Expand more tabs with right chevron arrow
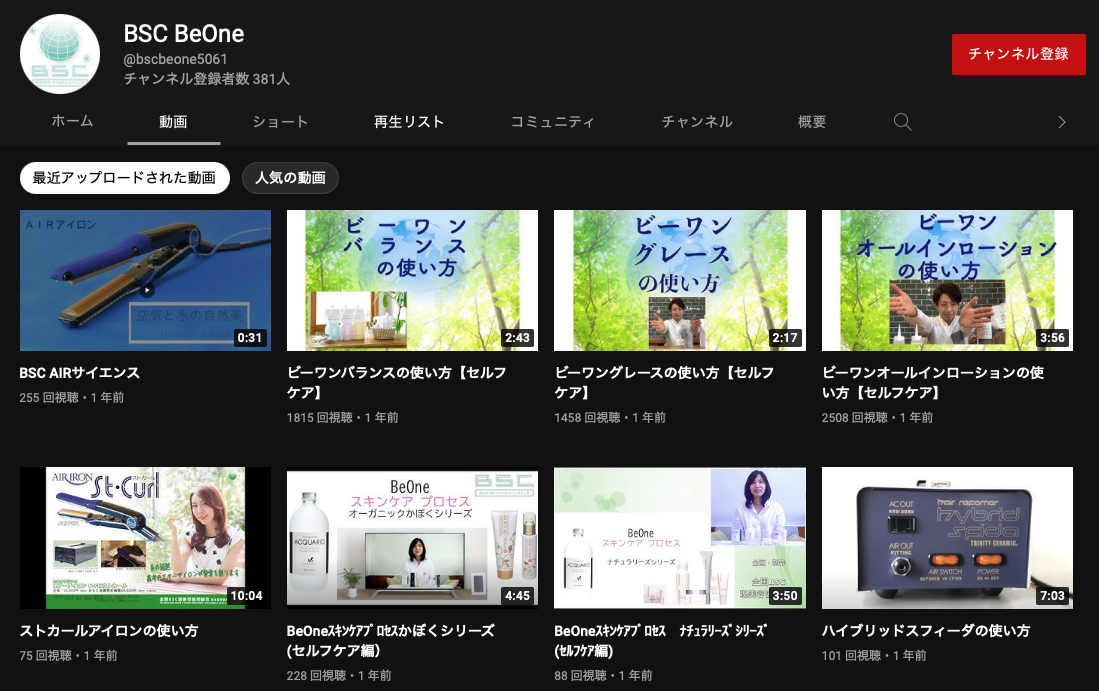This screenshot has height=691, width=1099. tap(1061, 122)
